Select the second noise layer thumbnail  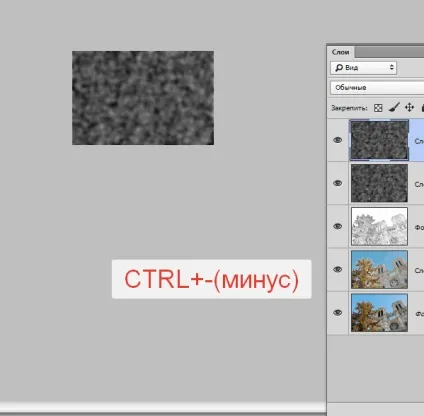[x=379, y=183]
